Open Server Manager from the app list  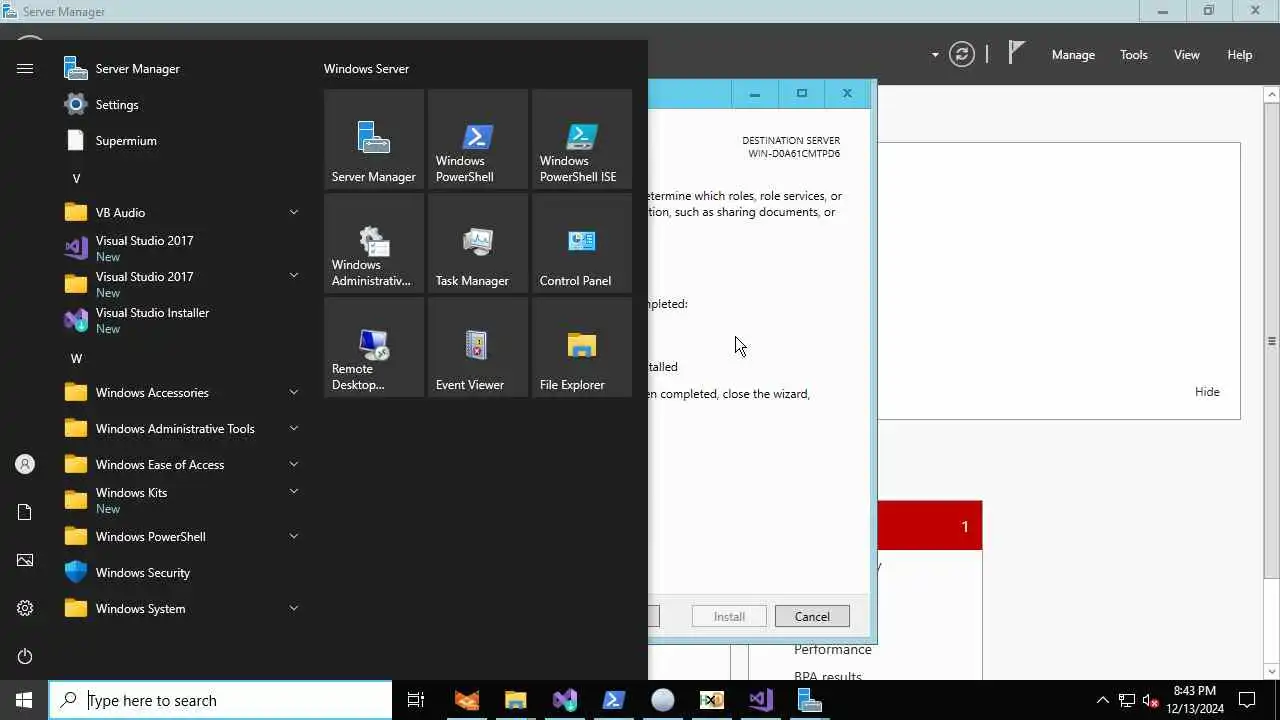pos(183,69)
